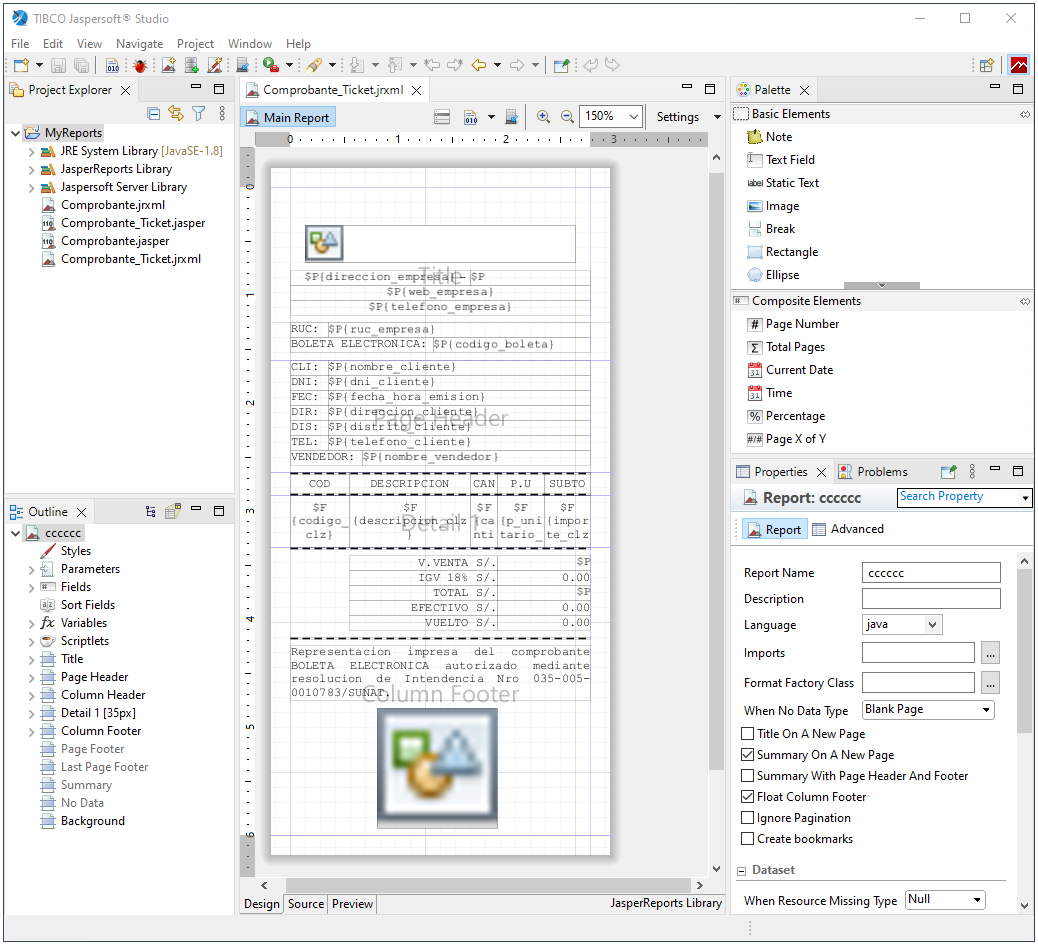Switch to the Preview tab
Image resolution: width=1038 pixels, height=945 pixels.
pyautogui.click(x=352, y=904)
